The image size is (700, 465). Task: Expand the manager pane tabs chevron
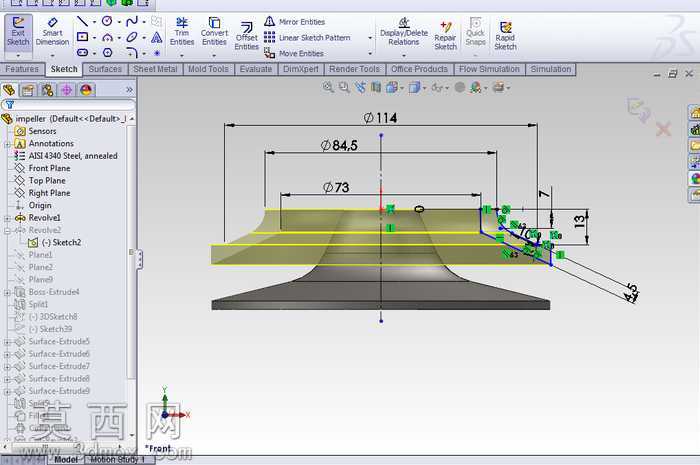129,90
